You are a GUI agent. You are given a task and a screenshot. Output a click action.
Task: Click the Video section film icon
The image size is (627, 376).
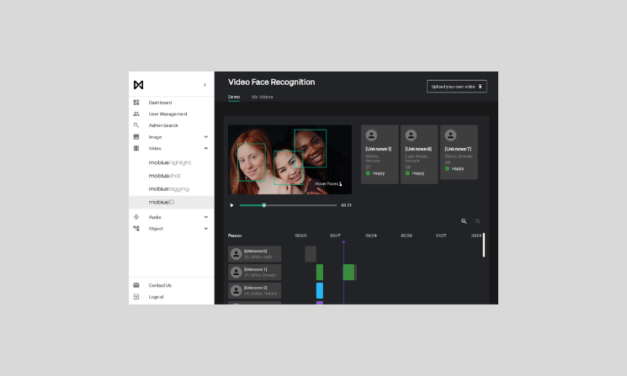point(136,148)
